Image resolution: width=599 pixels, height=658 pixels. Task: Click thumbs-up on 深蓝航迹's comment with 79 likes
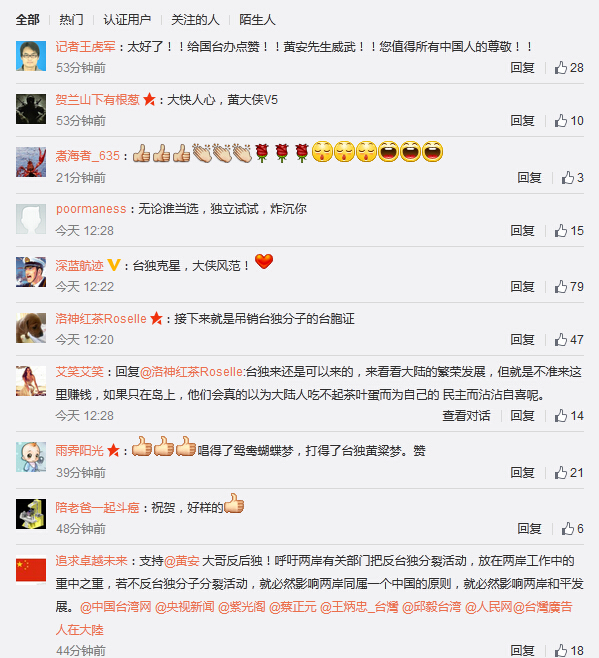tap(569, 287)
